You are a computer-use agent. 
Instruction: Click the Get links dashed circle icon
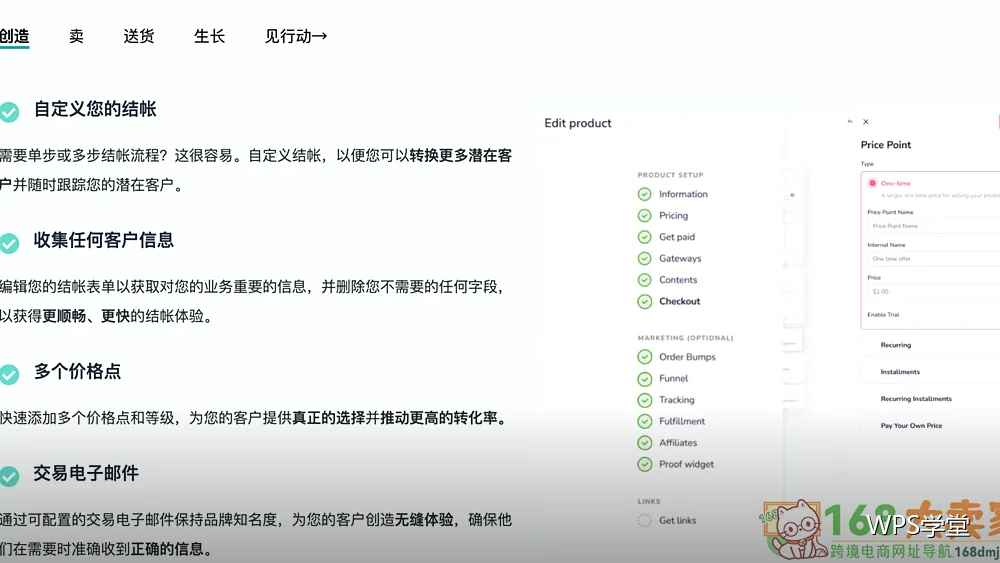644,520
